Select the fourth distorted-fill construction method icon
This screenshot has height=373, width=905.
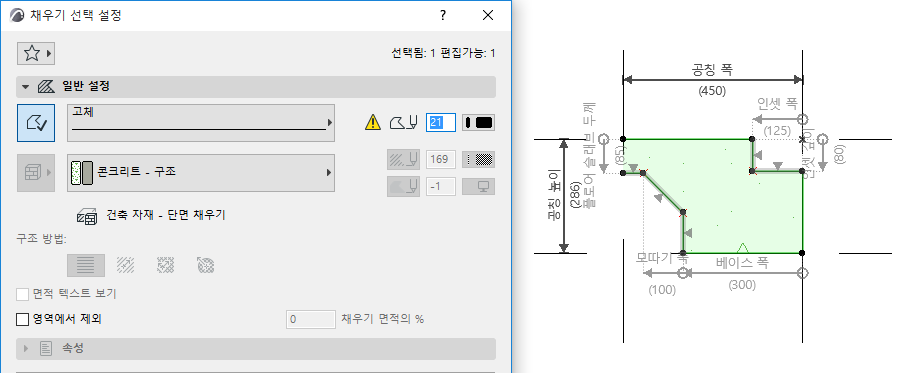coord(206,265)
